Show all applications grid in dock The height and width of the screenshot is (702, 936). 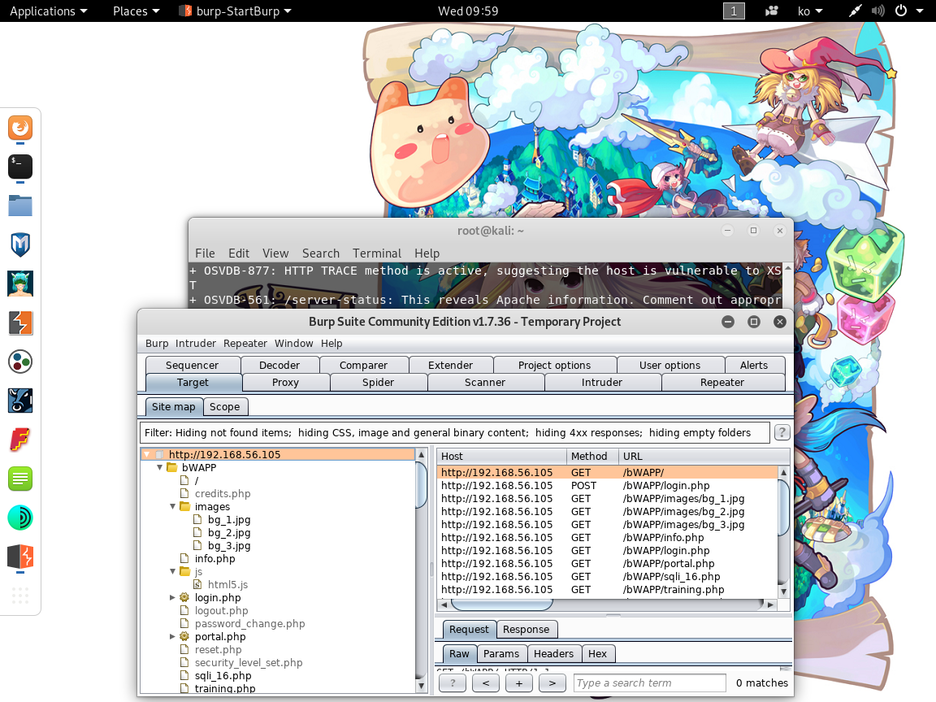tap(20, 595)
